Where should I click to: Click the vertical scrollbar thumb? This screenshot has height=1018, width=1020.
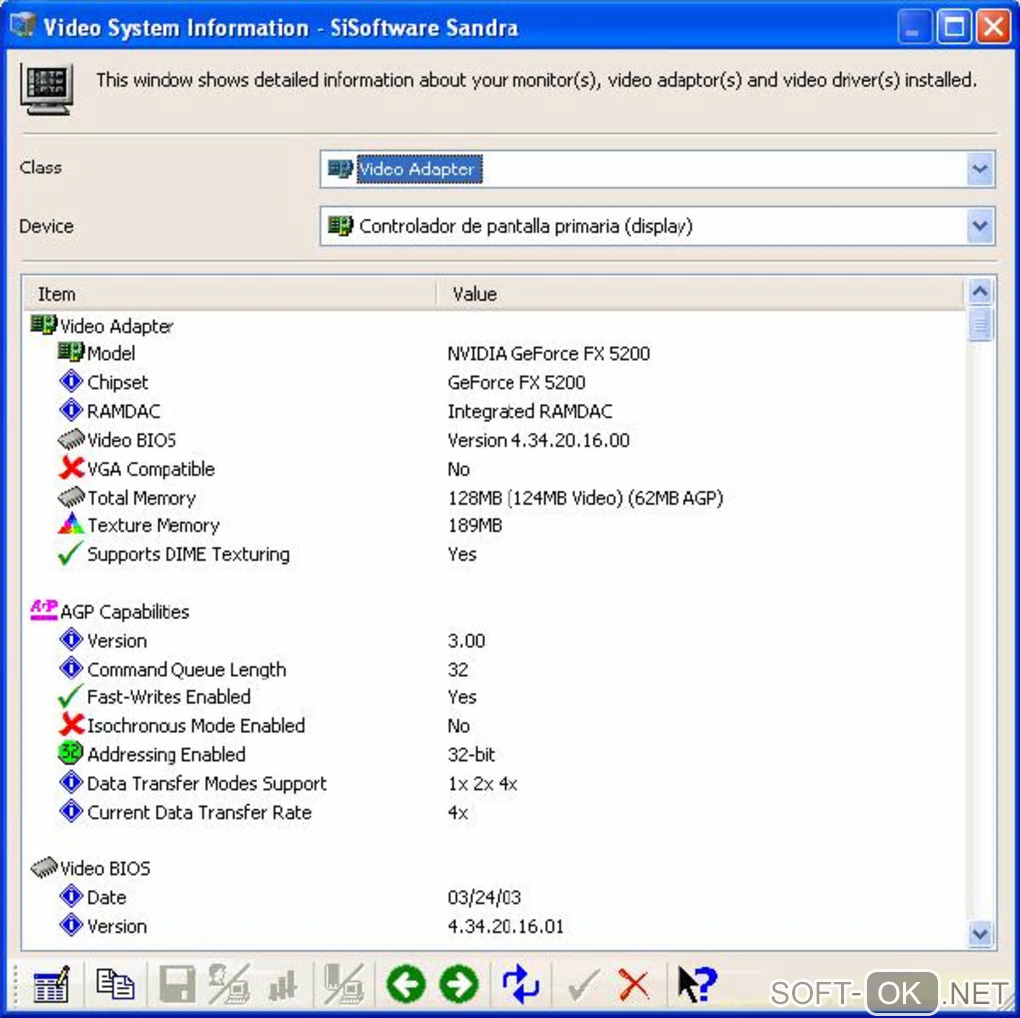[x=980, y=325]
